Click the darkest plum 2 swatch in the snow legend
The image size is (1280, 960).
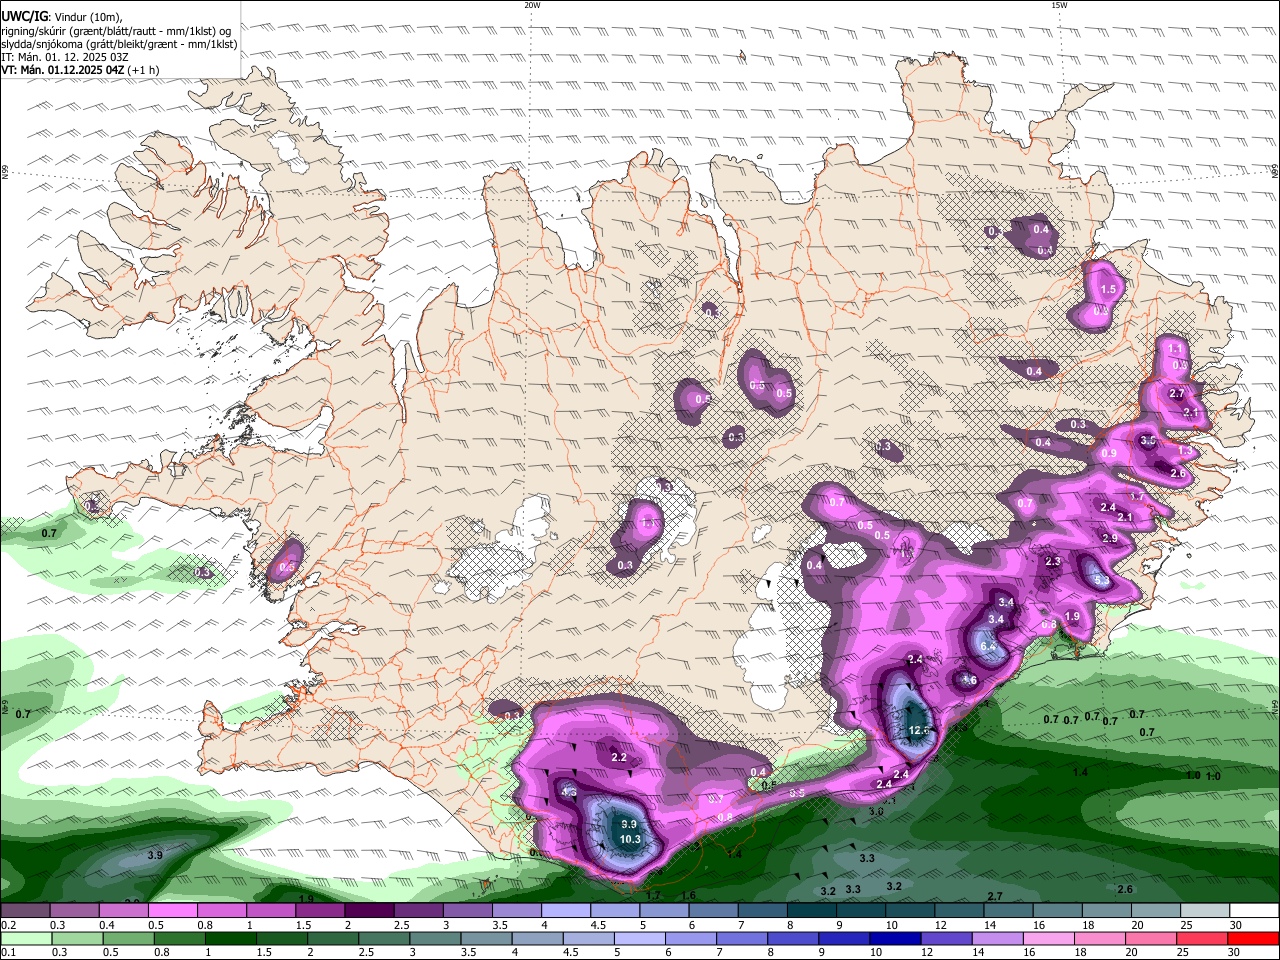(x=368, y=910)
